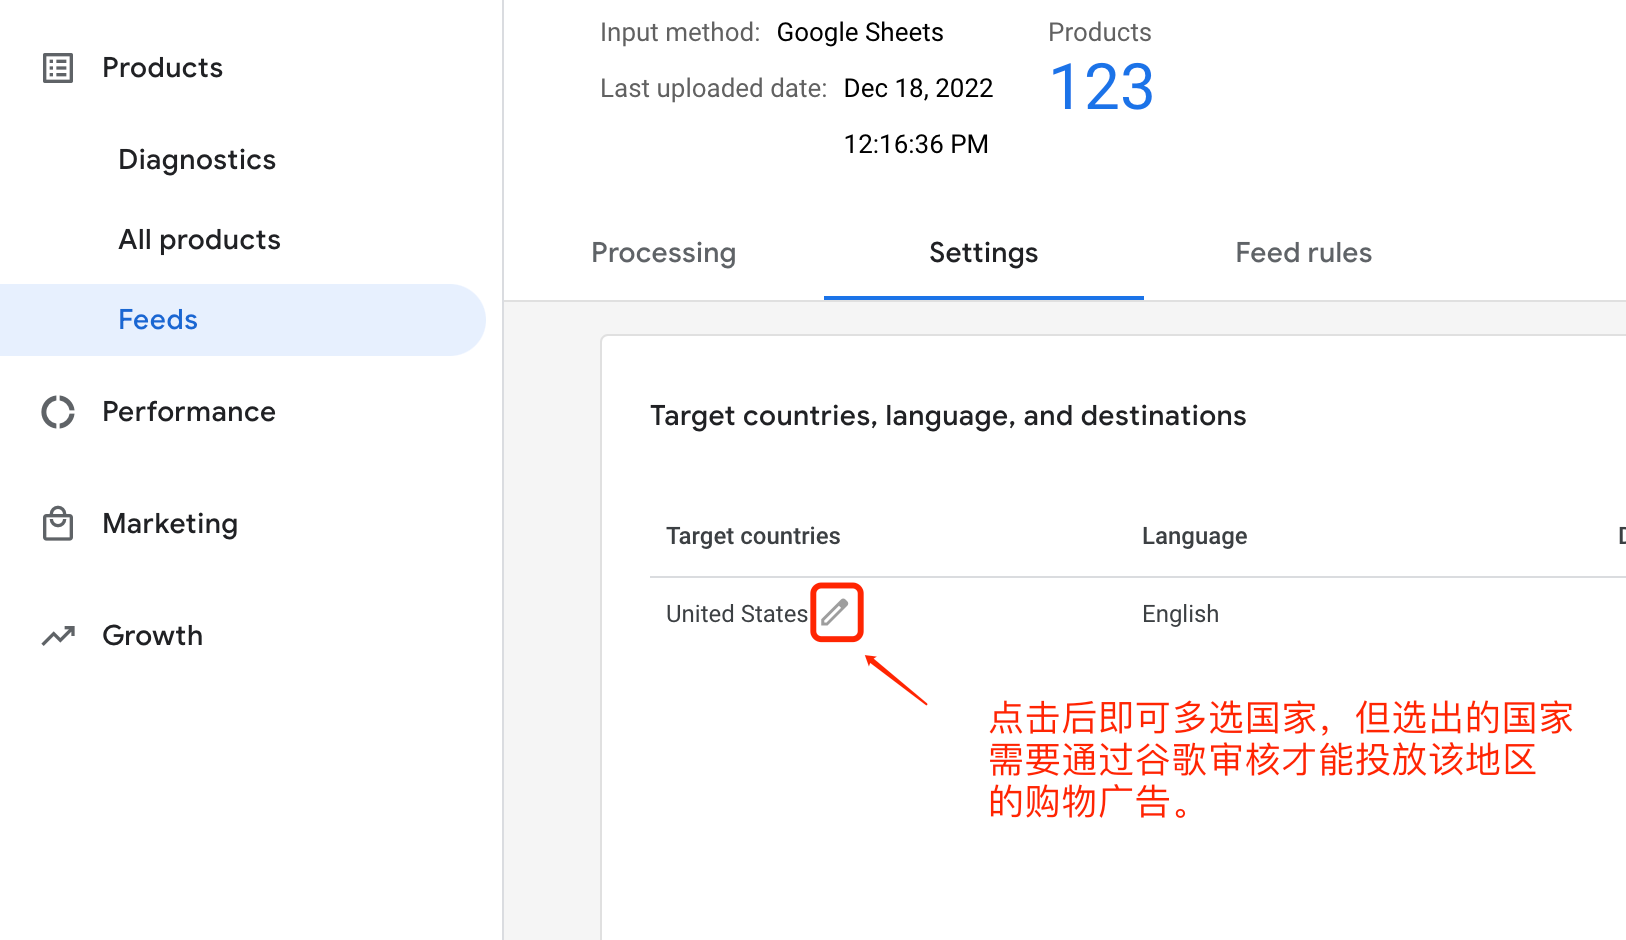Viewport: 1626px width, 940px height.
Task: Click the Products list icon in sidebar
Action: tap(58, 68)
